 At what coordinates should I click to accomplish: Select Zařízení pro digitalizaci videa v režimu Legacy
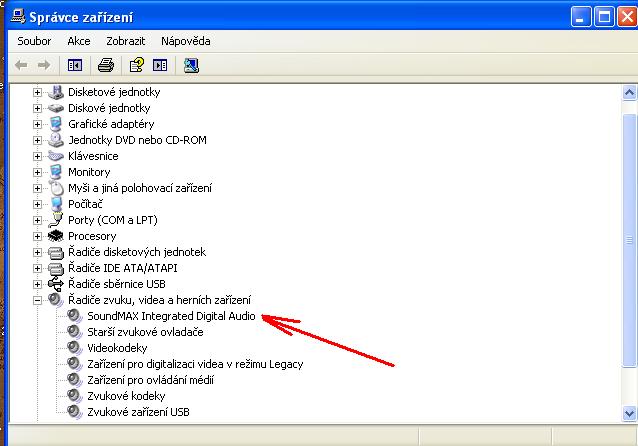pos(195,364)
